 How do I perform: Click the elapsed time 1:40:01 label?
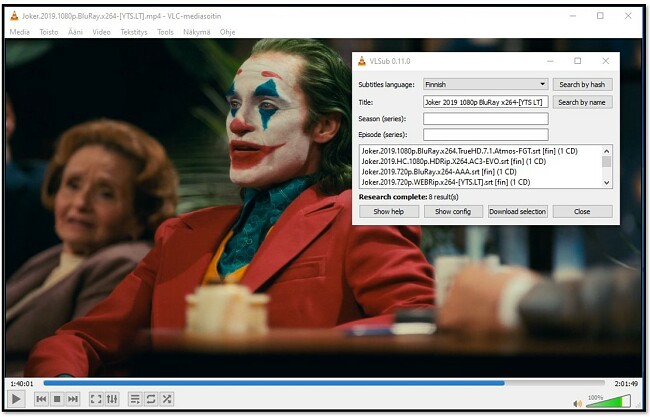[x=22, y=384]
